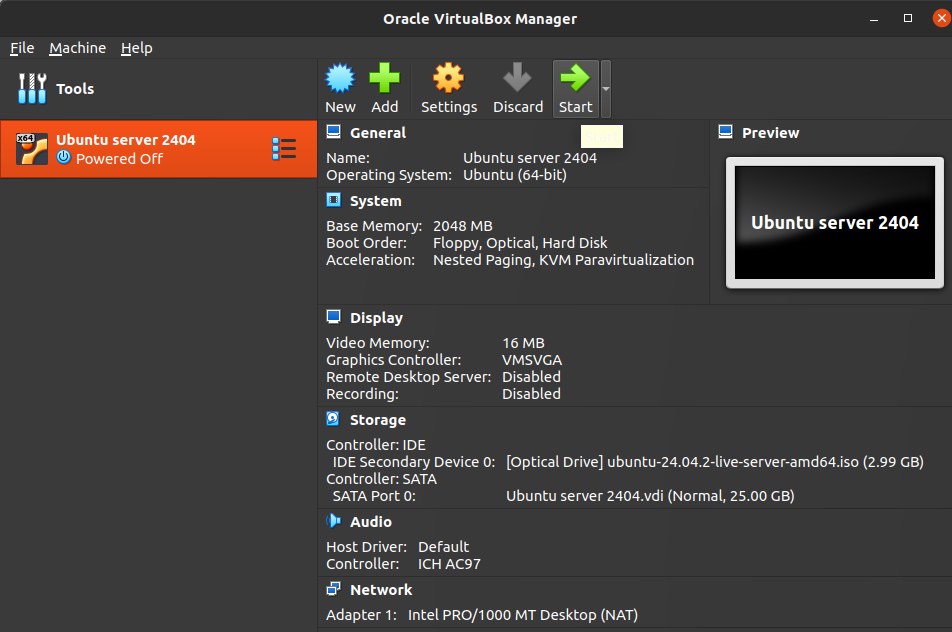The width and height of the screenshot is (952, 632).
Task: Open the File menu
Action: [x=22, y=48]
